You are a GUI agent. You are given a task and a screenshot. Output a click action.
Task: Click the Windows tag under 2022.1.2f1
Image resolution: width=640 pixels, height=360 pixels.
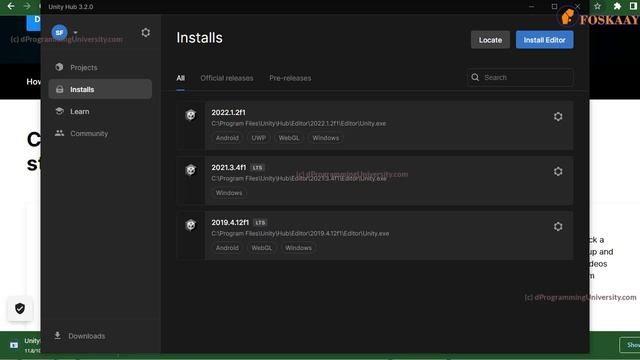tap(326, 138)
